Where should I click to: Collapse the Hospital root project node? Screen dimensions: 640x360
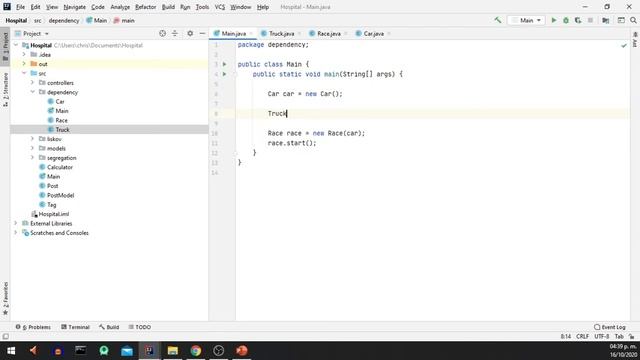[16, 45]
